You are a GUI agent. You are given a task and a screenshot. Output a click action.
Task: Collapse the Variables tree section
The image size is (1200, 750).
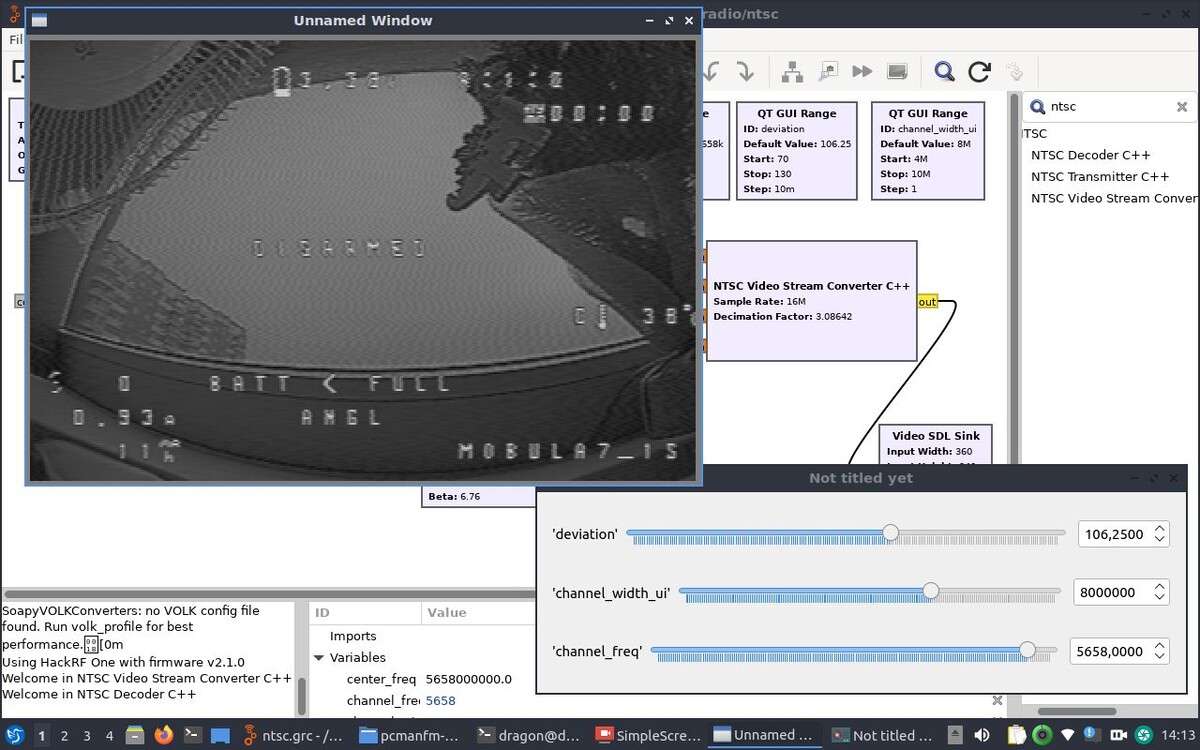(320, 658)
